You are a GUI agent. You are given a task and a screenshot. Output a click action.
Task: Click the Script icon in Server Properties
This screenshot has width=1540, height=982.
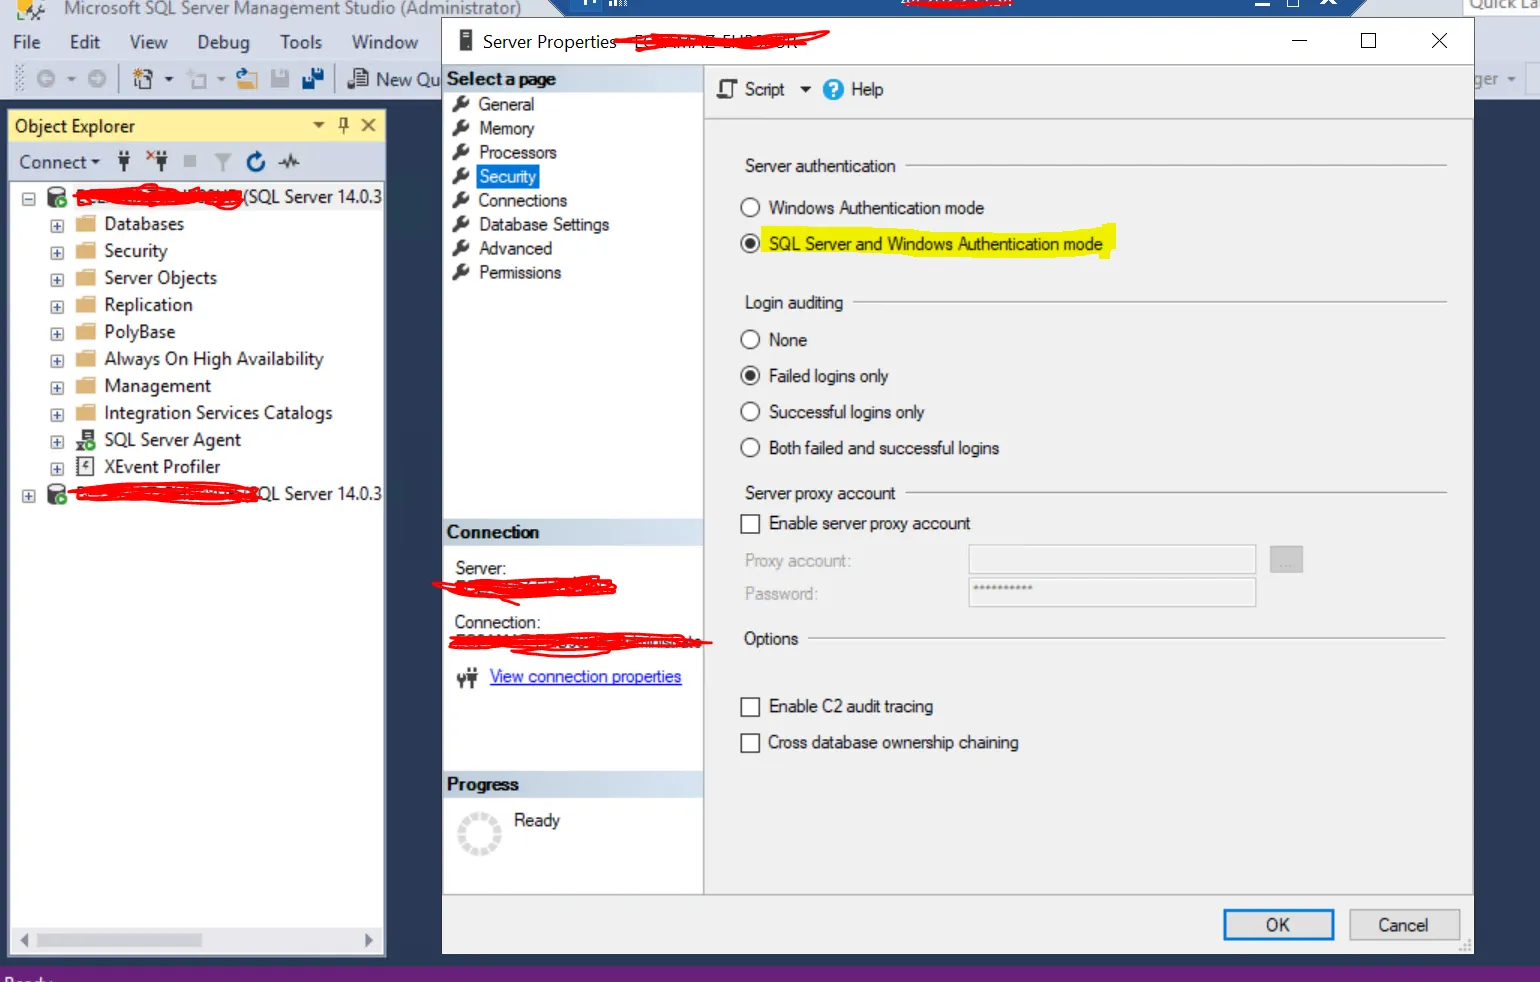point(728,89)
